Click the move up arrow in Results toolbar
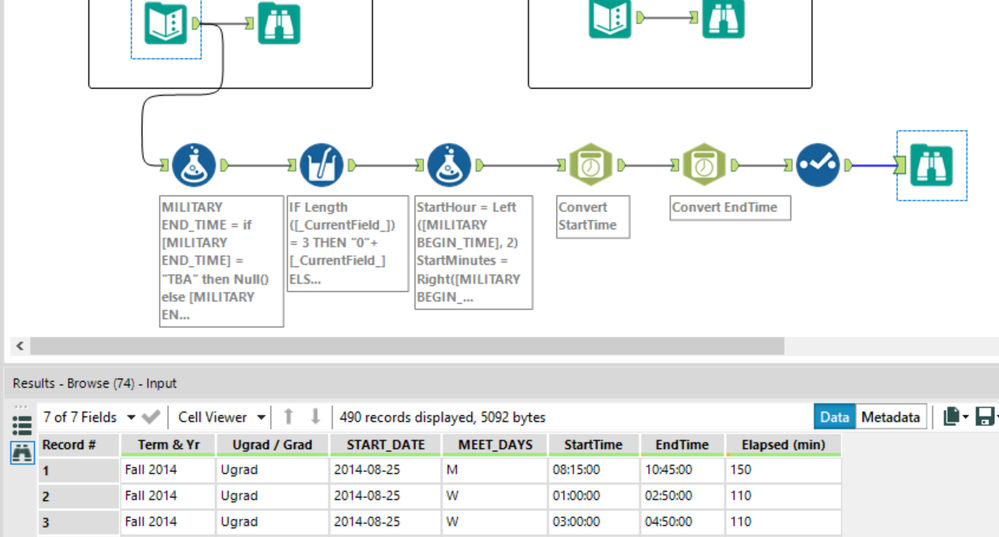 289,417
